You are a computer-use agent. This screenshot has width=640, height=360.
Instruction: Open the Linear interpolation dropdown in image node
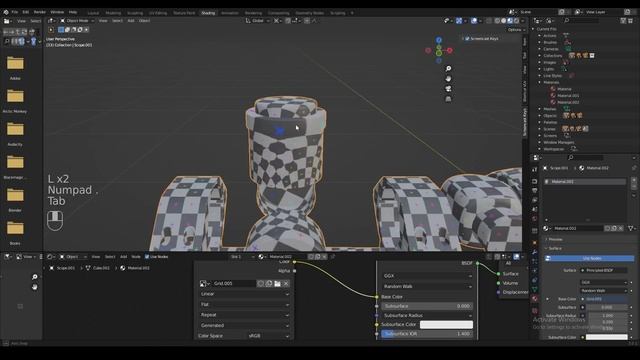245,294
